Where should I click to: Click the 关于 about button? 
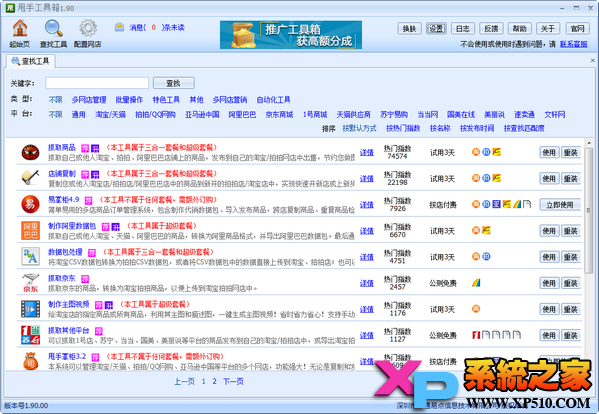pos(548,29)
